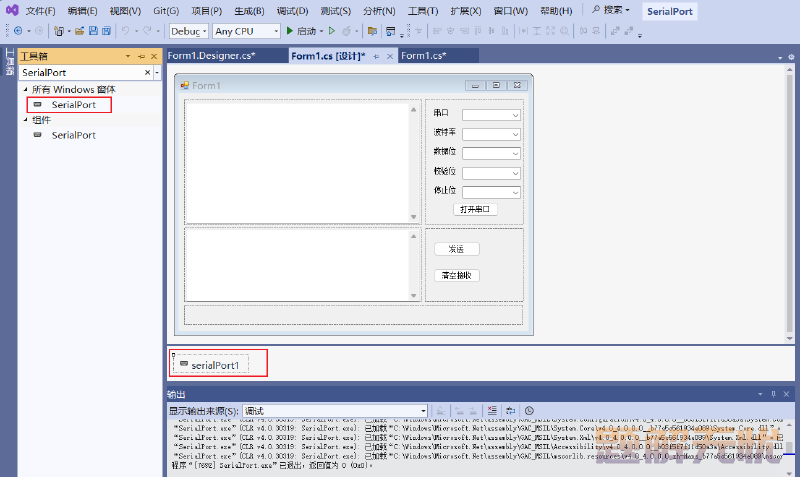Select the 发送 button on form
Screen dimensions: 800x477
click(457, 249)
